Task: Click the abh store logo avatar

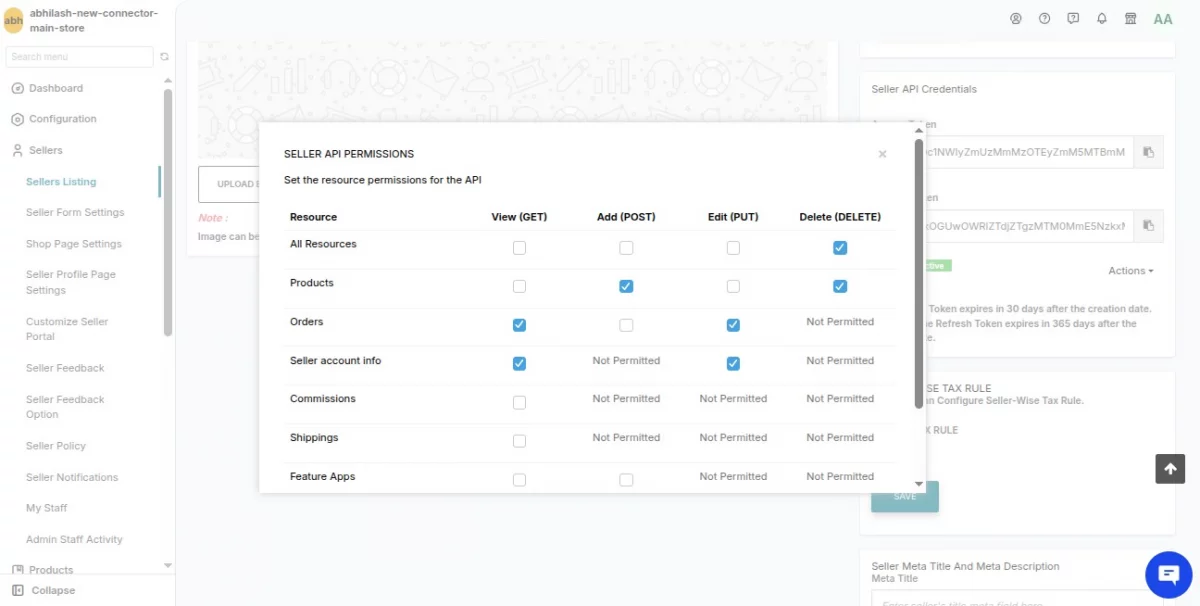Action: coord(14,20)
